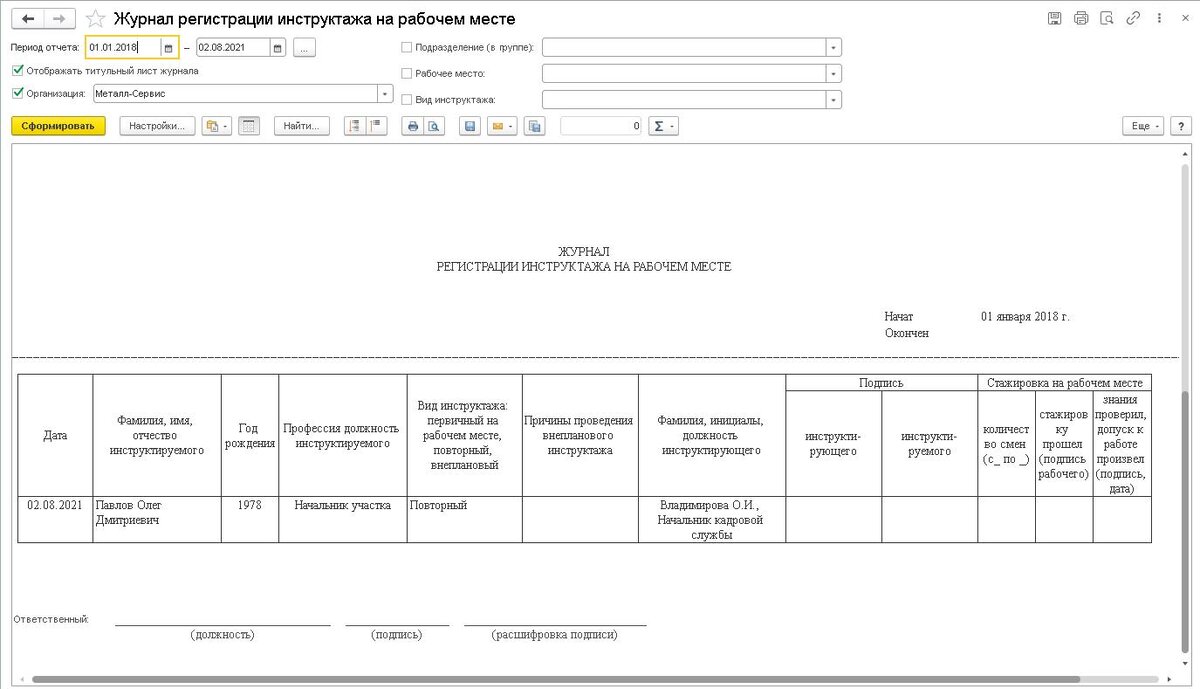Viewport: 1200px width, 689px height.
Task: Click the Найти... search button
Action: [x=302, y=126]
